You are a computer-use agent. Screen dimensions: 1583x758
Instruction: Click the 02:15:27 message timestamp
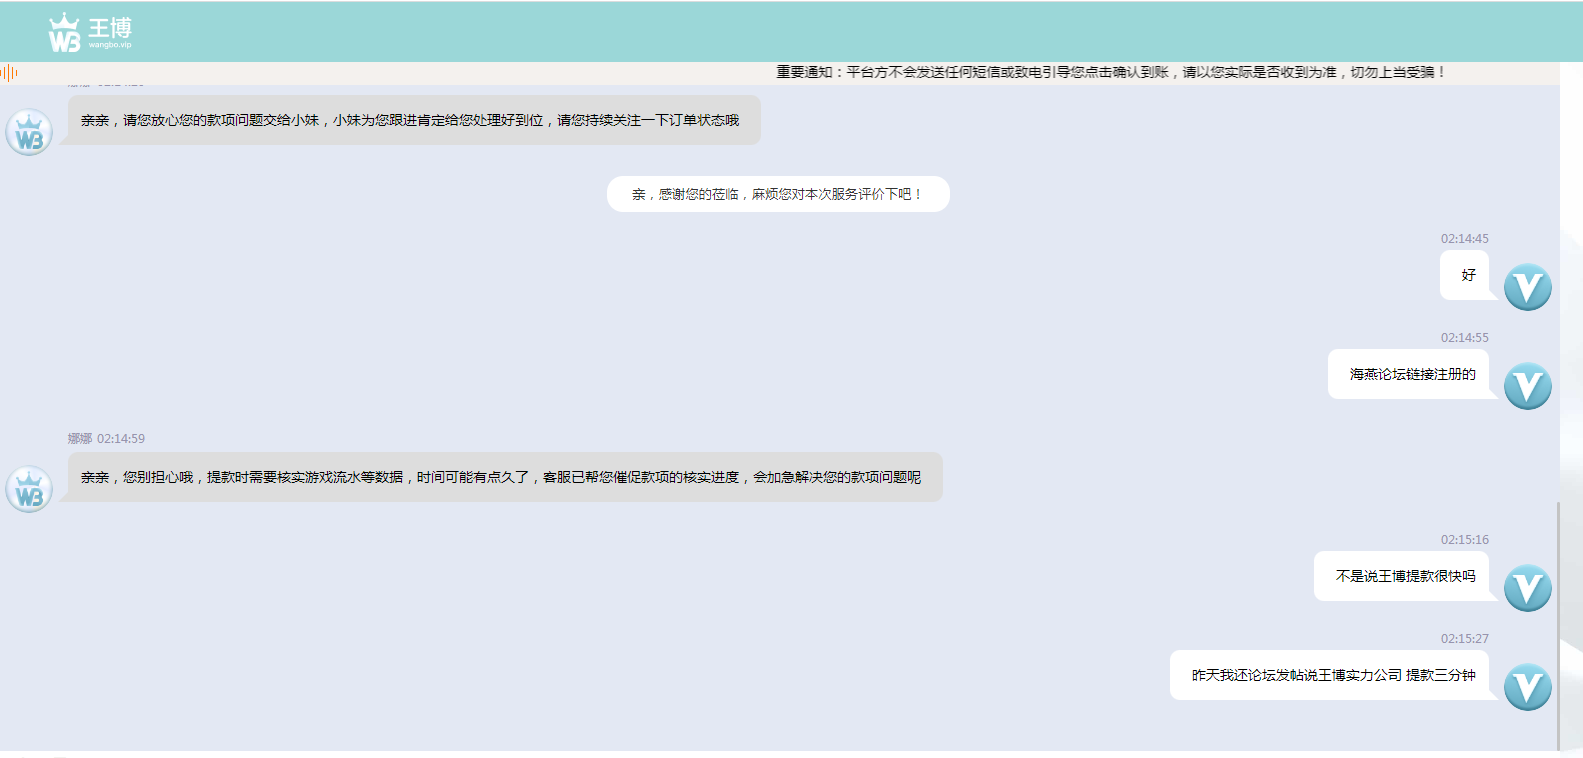1464,639
